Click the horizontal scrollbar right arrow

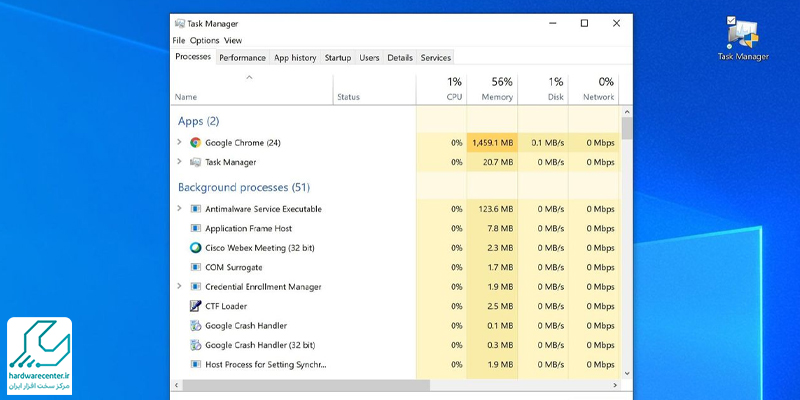tap(615, 385)
